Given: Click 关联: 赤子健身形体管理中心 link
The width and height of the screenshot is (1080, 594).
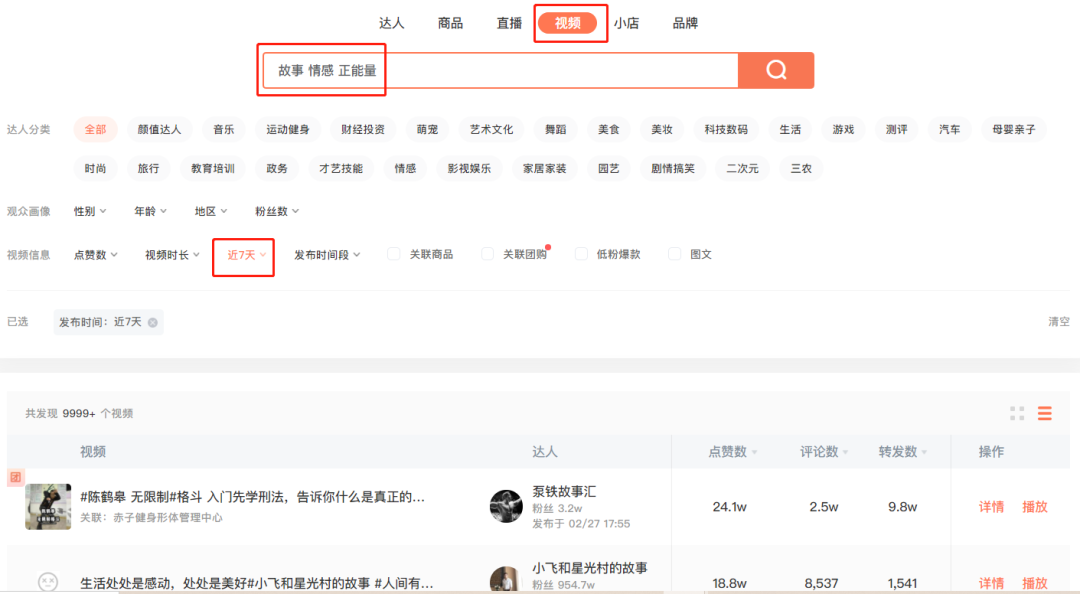Looking at the screenshot, I should coord(151,518).
